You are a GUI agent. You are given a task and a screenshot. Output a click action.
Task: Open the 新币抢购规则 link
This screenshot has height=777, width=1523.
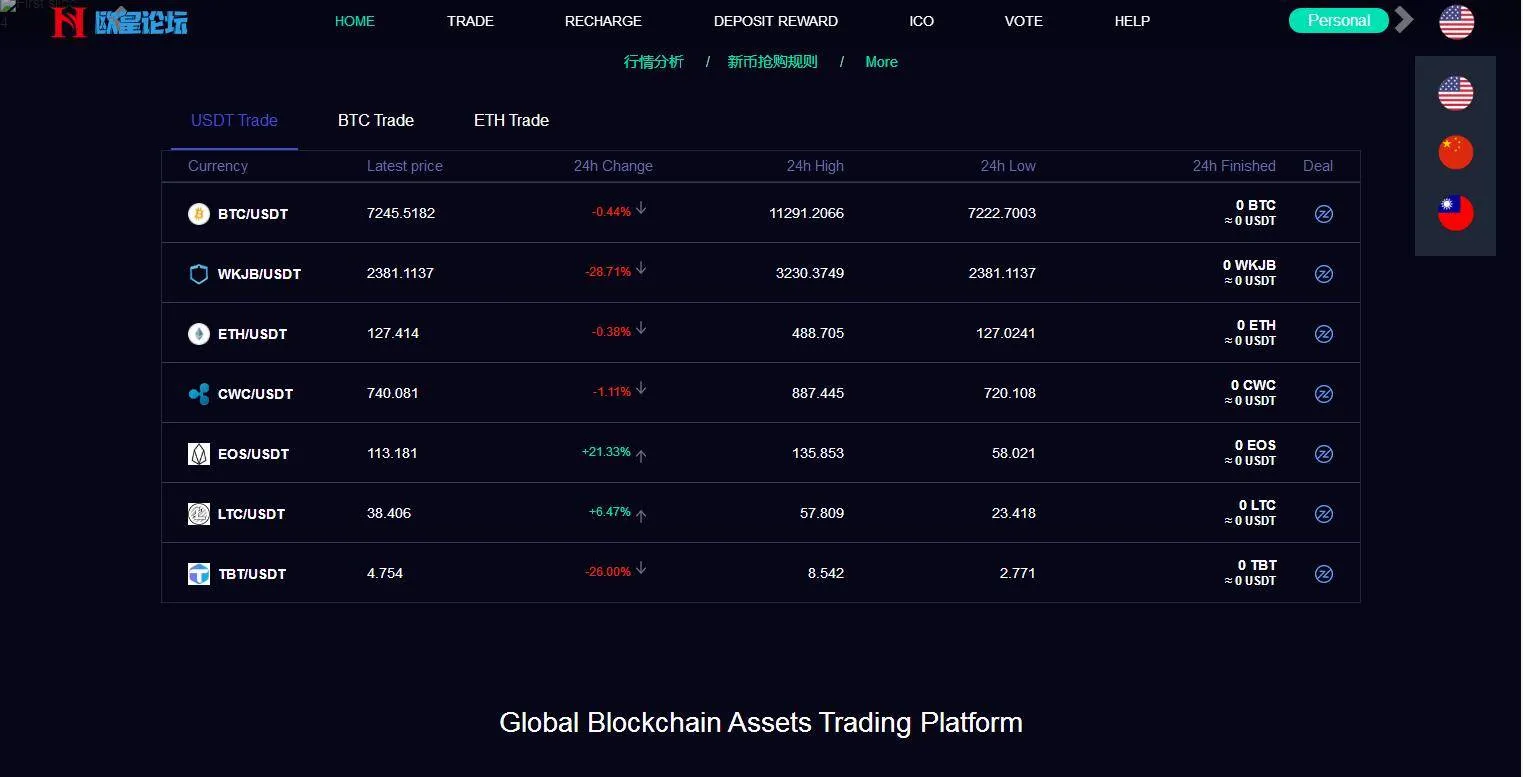click(772, 62)
